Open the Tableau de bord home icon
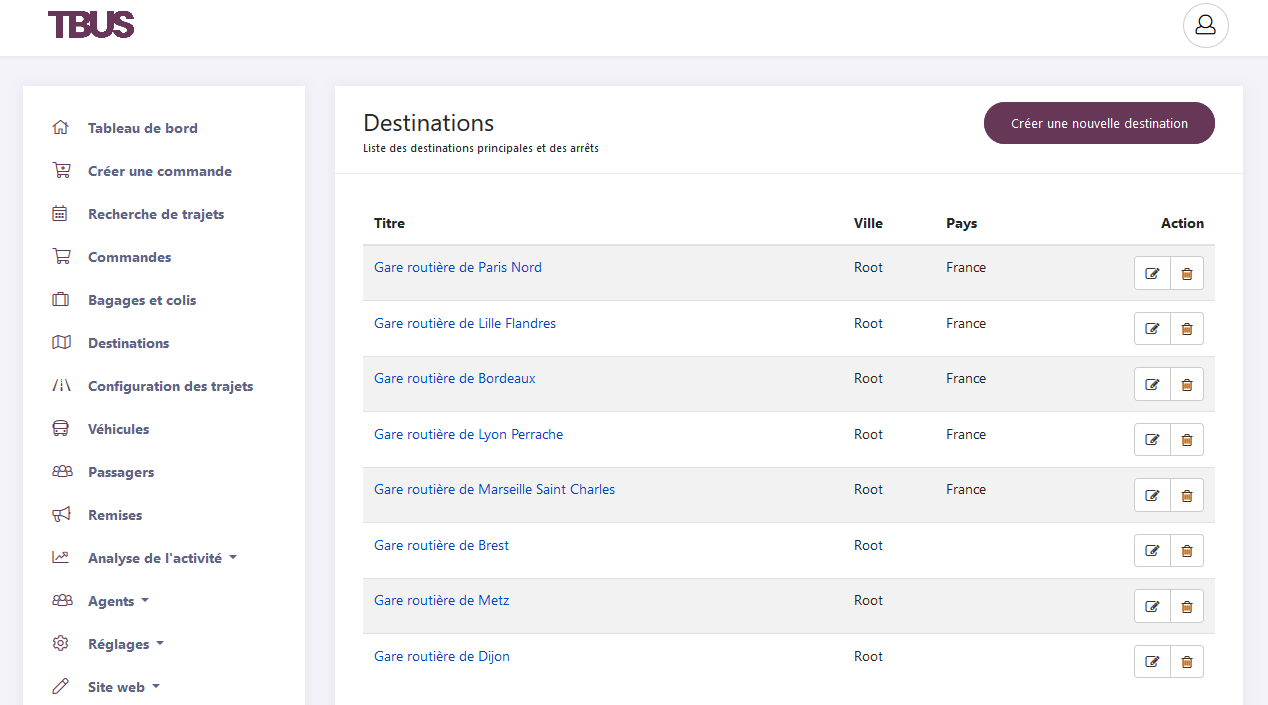This screenshot has height=705, width=1268. [61, 128]
